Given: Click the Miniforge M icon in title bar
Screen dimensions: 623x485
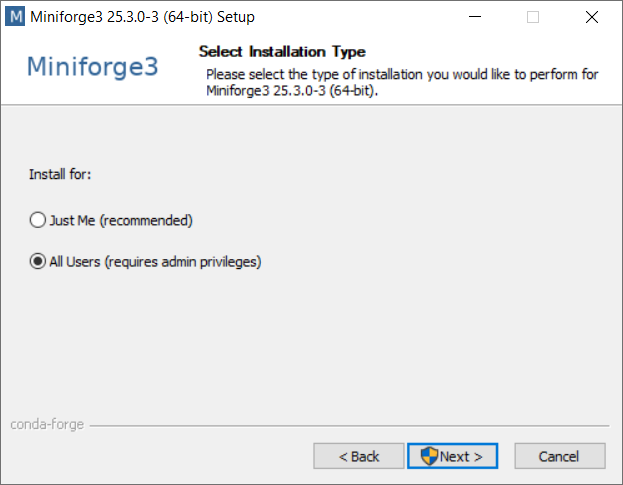Looking at the screenshot, I should pyautogui.click(x=15, y=17).
